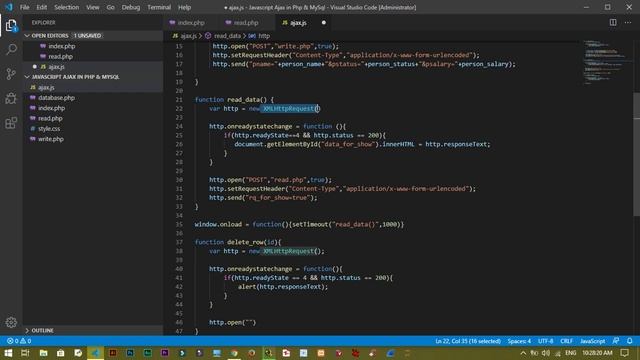This screenshot has height=360, width=640.
Task: Open the File menu
Action: pyautogui.click(x=24, y=7)
